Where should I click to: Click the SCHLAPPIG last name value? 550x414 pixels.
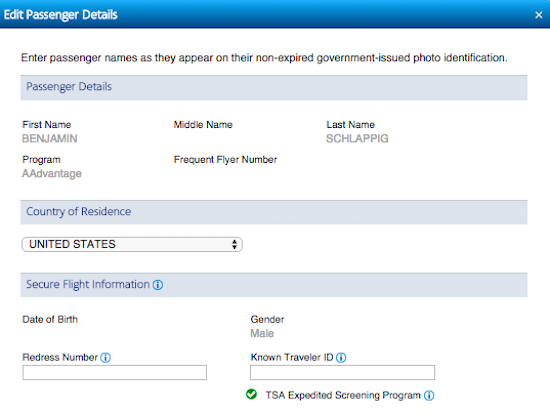(x=357, y=139)
